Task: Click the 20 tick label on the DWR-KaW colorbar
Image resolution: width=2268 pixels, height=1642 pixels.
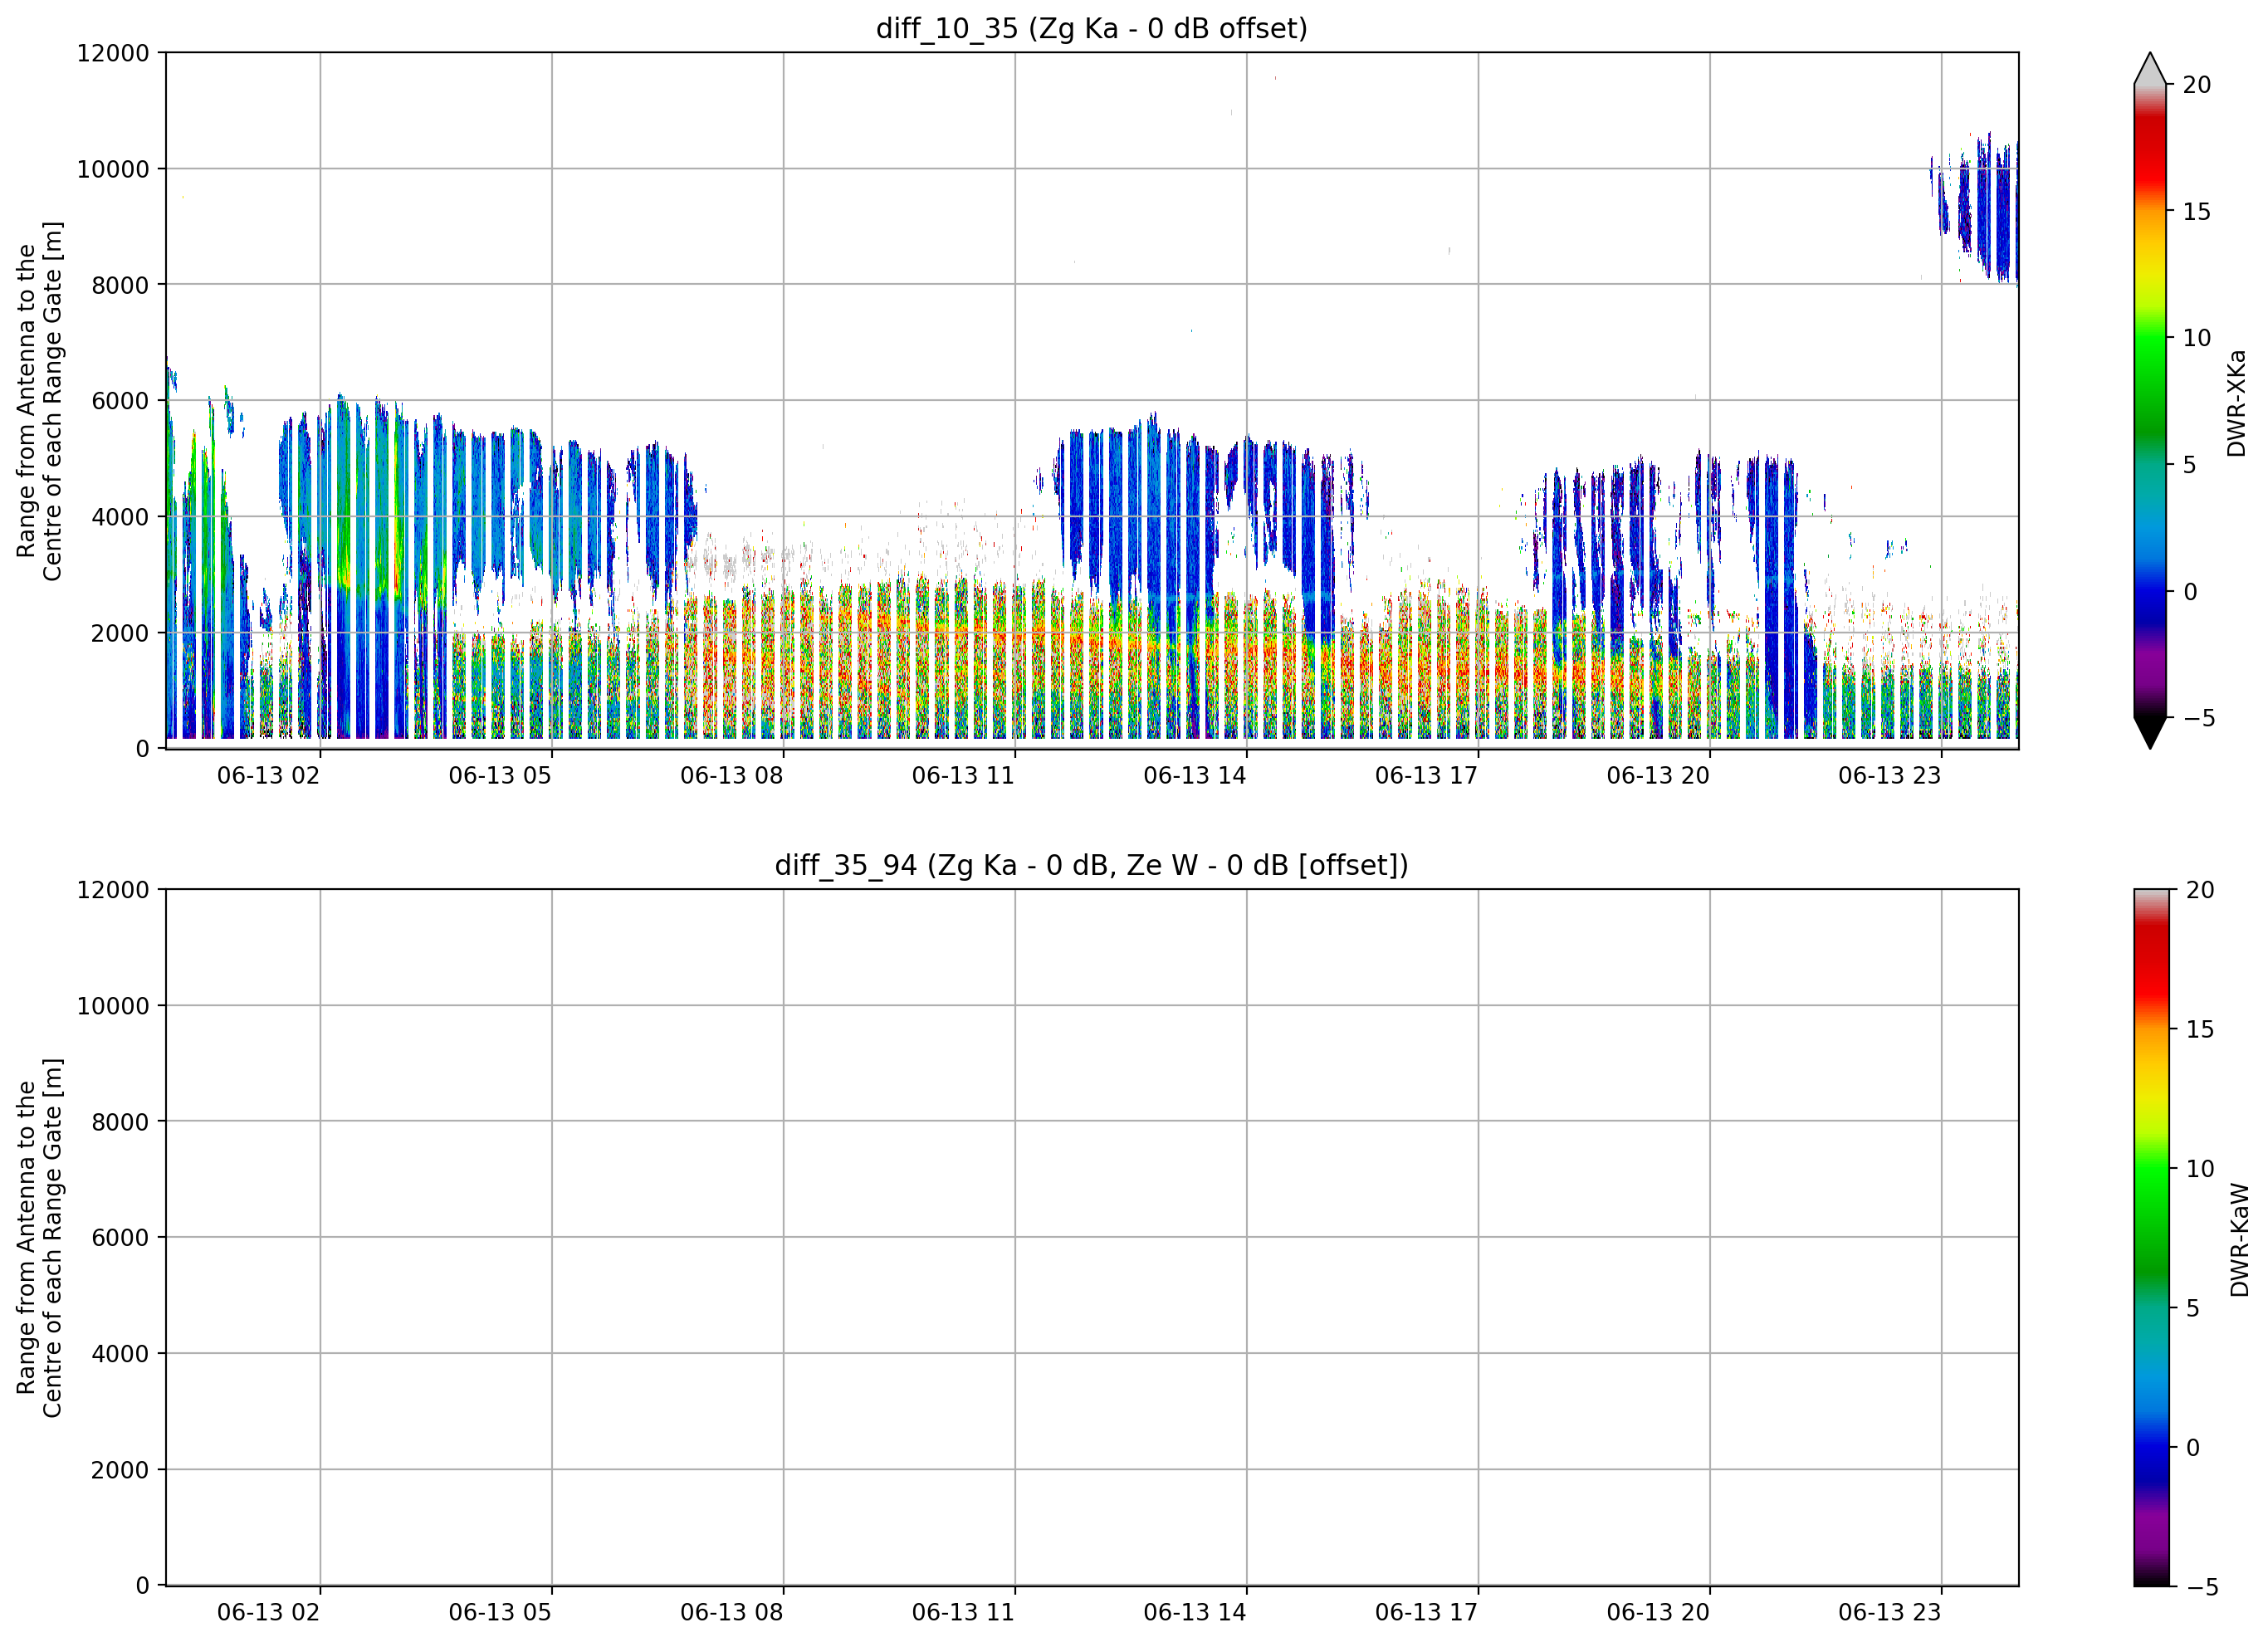Action: pyautogui.click(x=2200, y=890)
